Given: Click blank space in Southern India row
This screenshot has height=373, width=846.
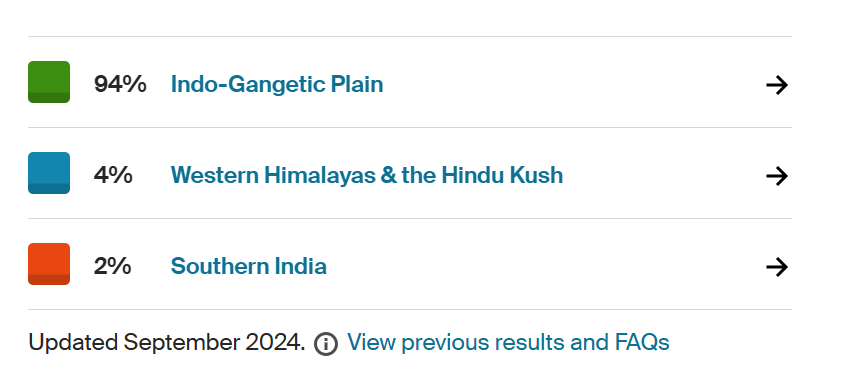Looking at the screenshot, I should [x=545, y=266].
